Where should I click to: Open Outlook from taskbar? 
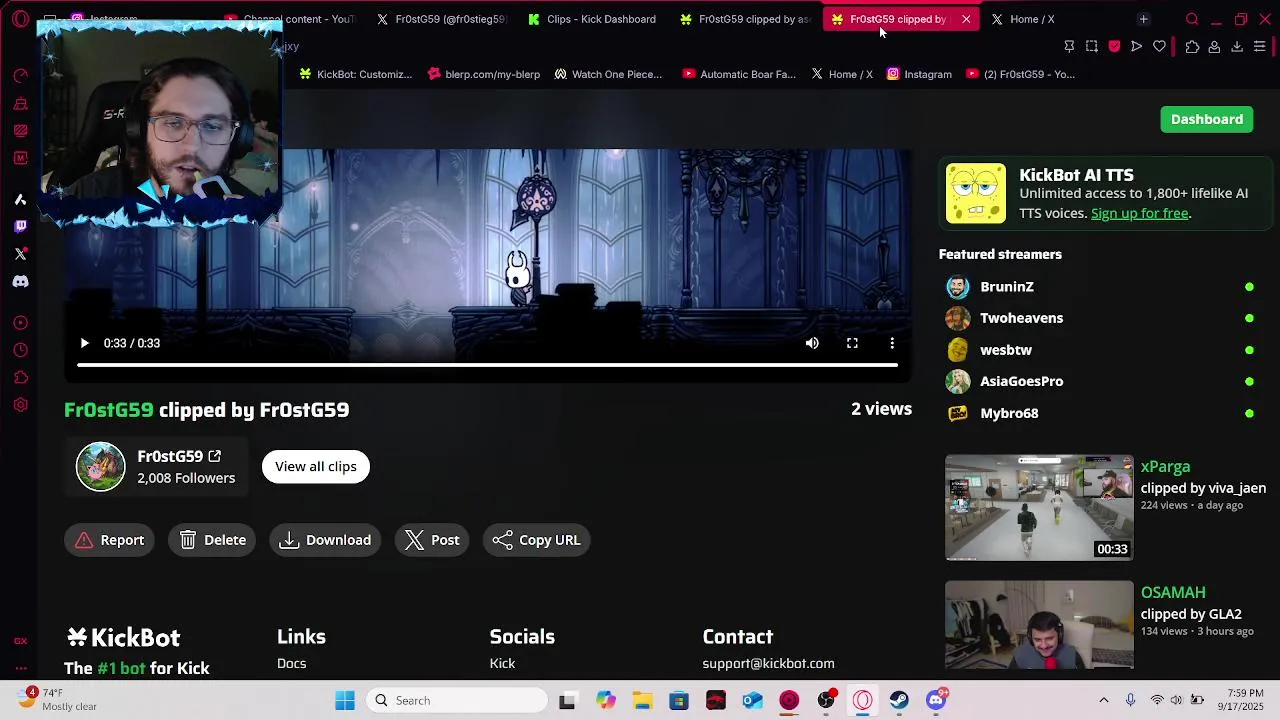752,701
